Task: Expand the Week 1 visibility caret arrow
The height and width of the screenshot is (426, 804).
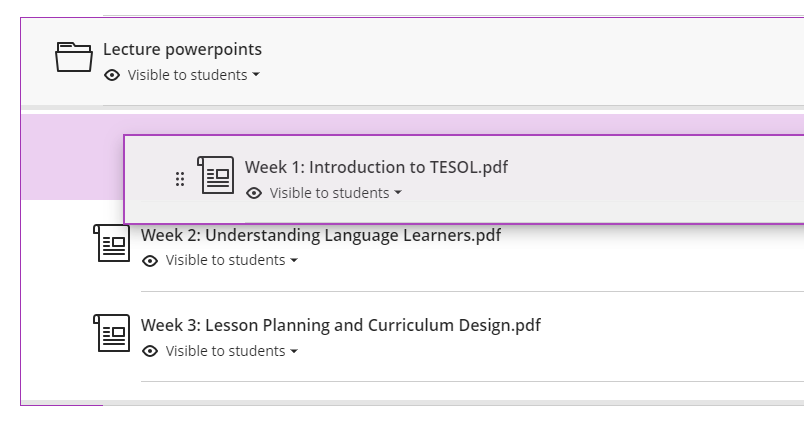Action: pos(398,193)
